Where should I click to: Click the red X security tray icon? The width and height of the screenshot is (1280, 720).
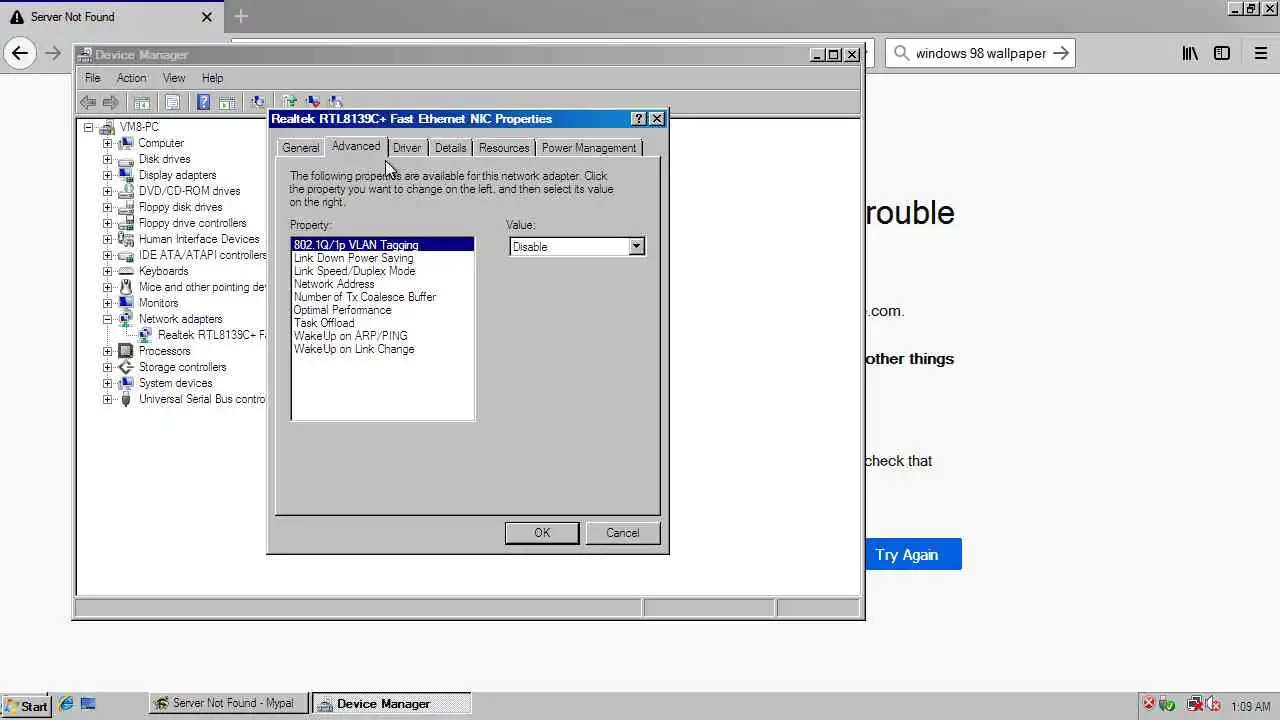[x=1149, y=704]
